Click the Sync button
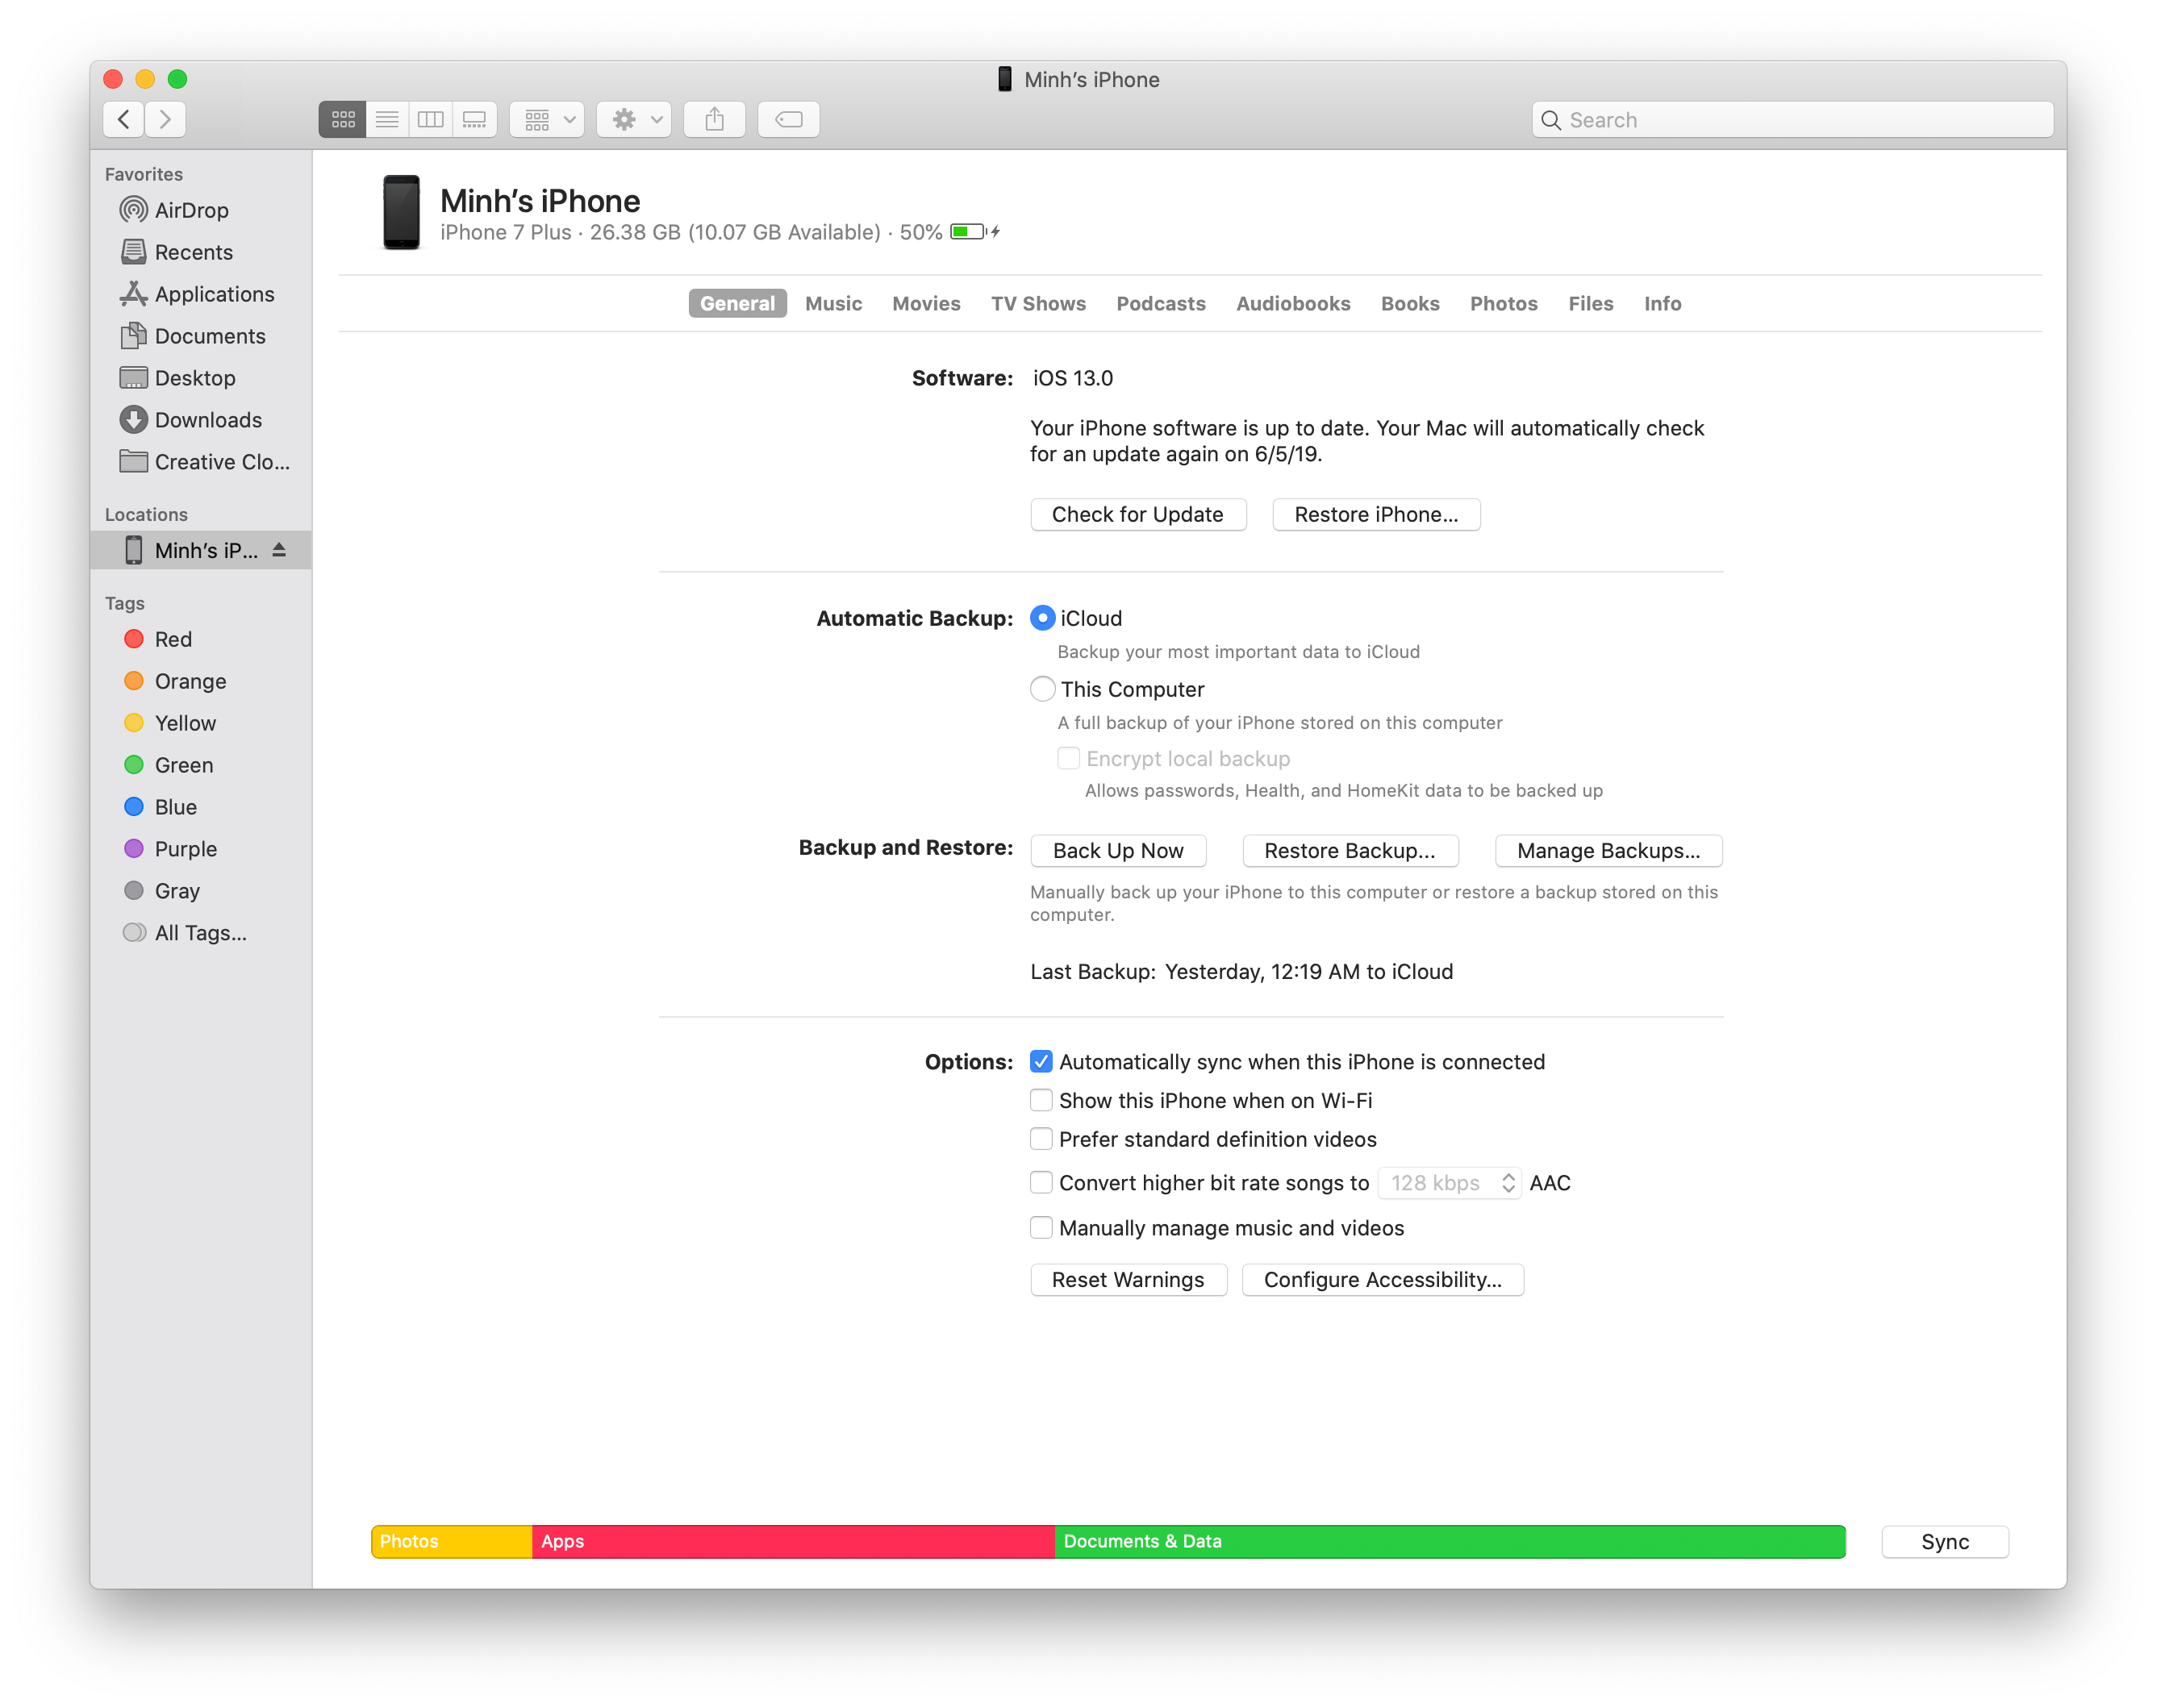The width and height of the screenshot is (2157, 1708). (1945, 1543)
